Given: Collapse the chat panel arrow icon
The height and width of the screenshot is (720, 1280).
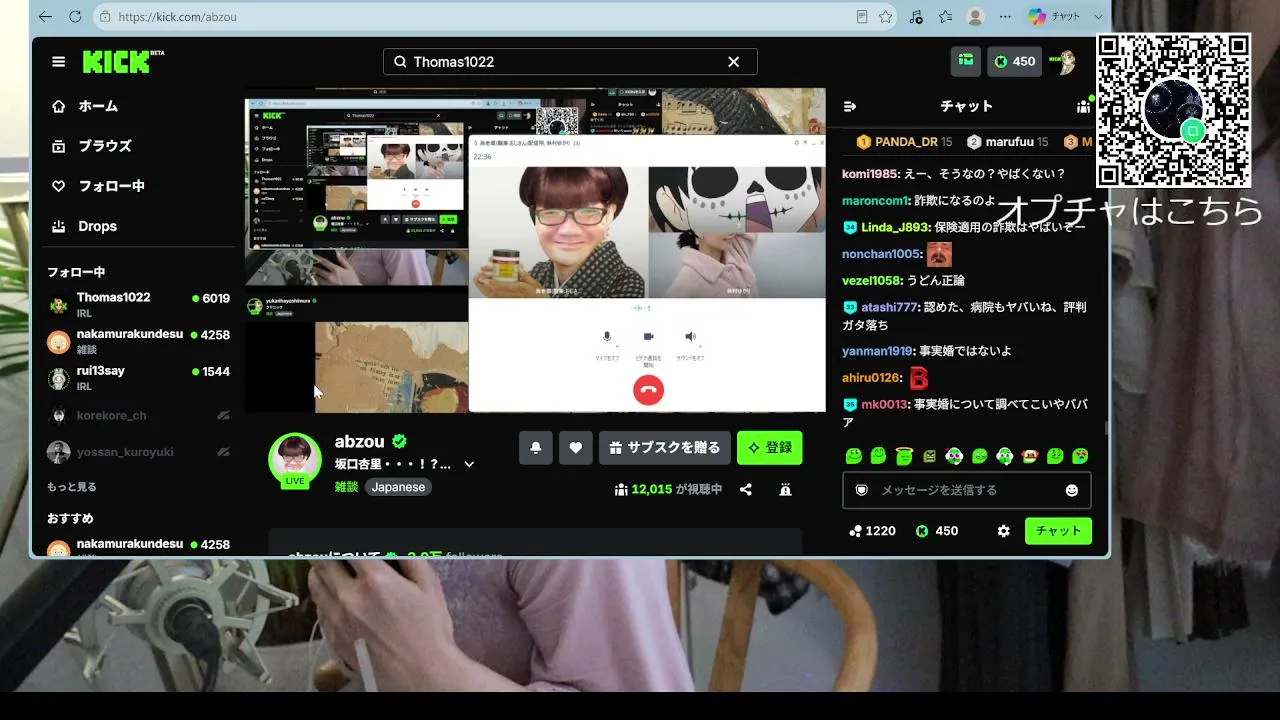Looking at the screenshot, I should click(x=851, y=106).
